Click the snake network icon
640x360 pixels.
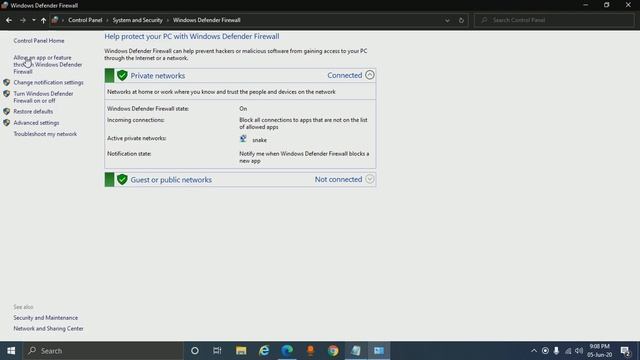pos(243,139)
